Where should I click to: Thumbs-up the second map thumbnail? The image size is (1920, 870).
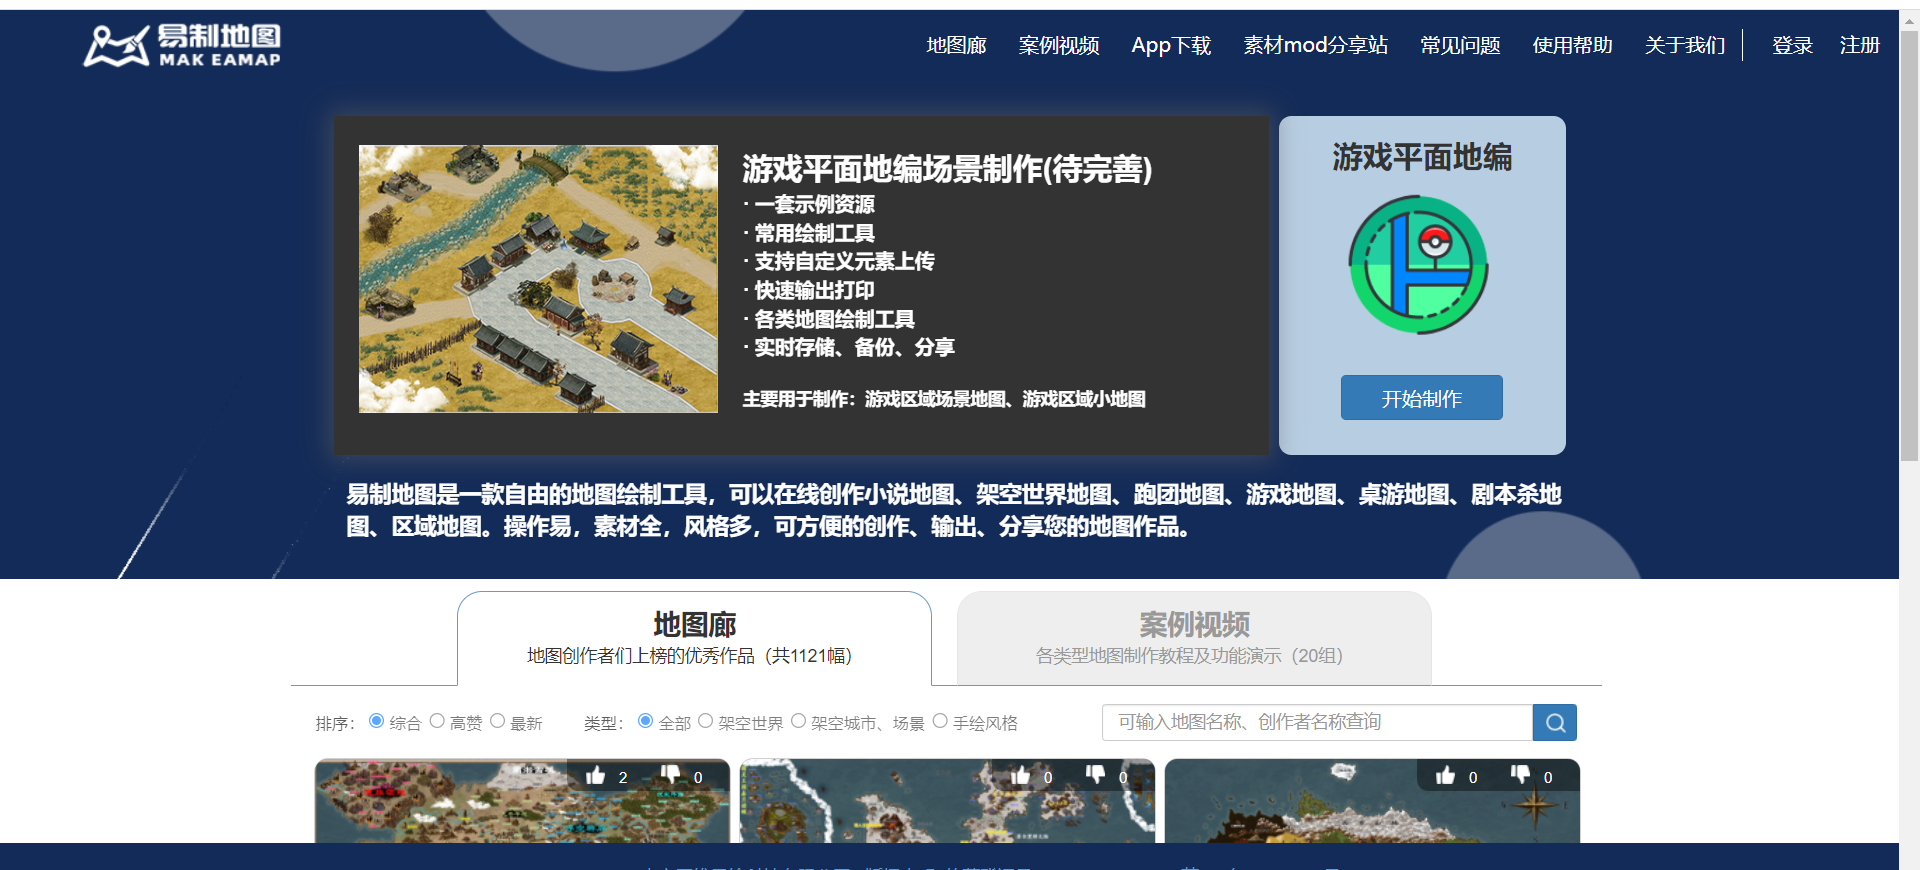(x=1020, y=776)
